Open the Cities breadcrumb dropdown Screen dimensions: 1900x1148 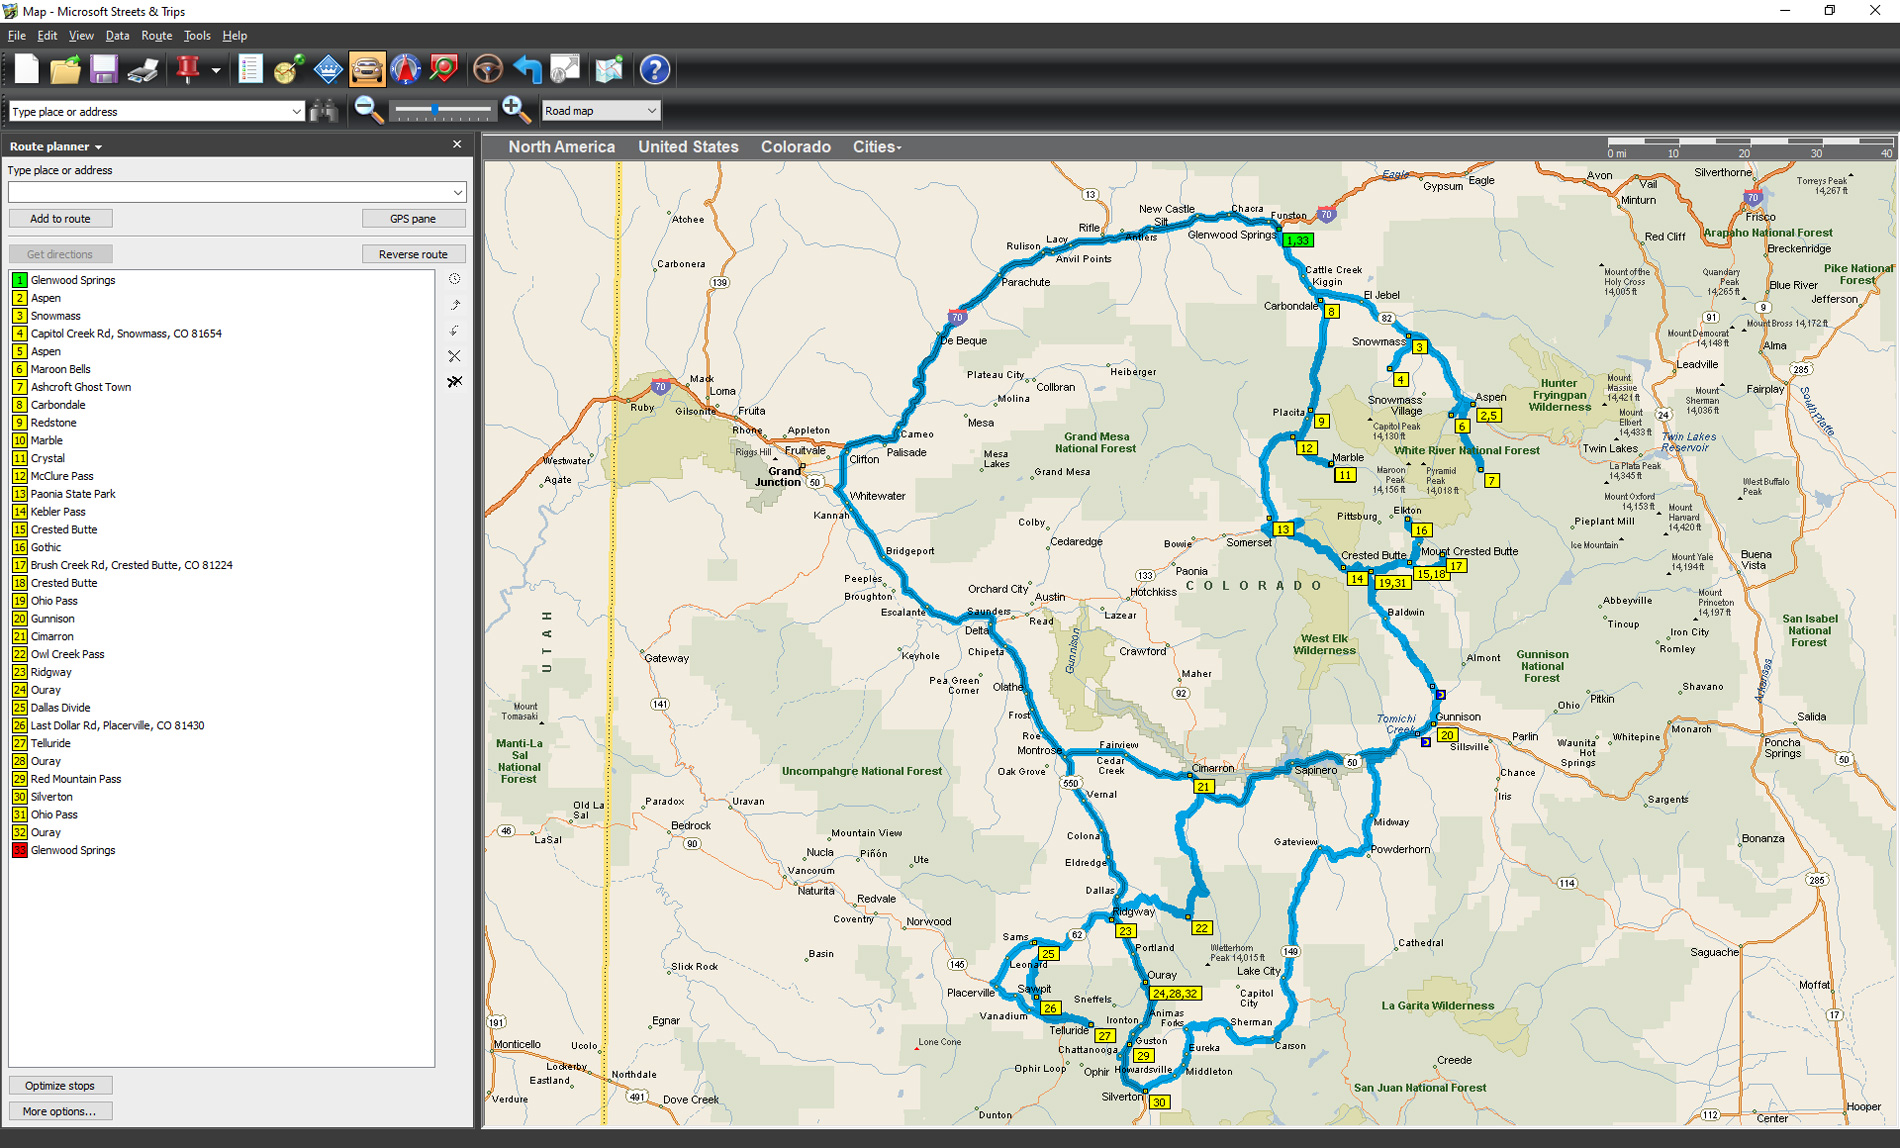point(877,147)
